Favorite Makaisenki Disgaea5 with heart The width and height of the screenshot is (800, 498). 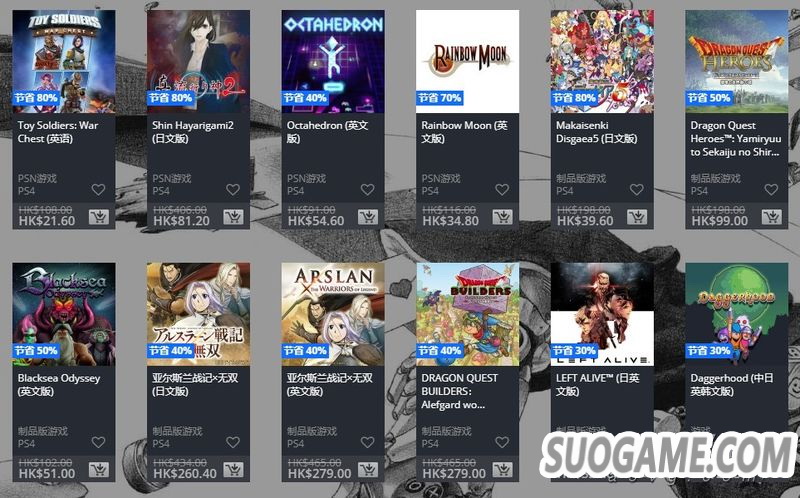pos(637,189)
